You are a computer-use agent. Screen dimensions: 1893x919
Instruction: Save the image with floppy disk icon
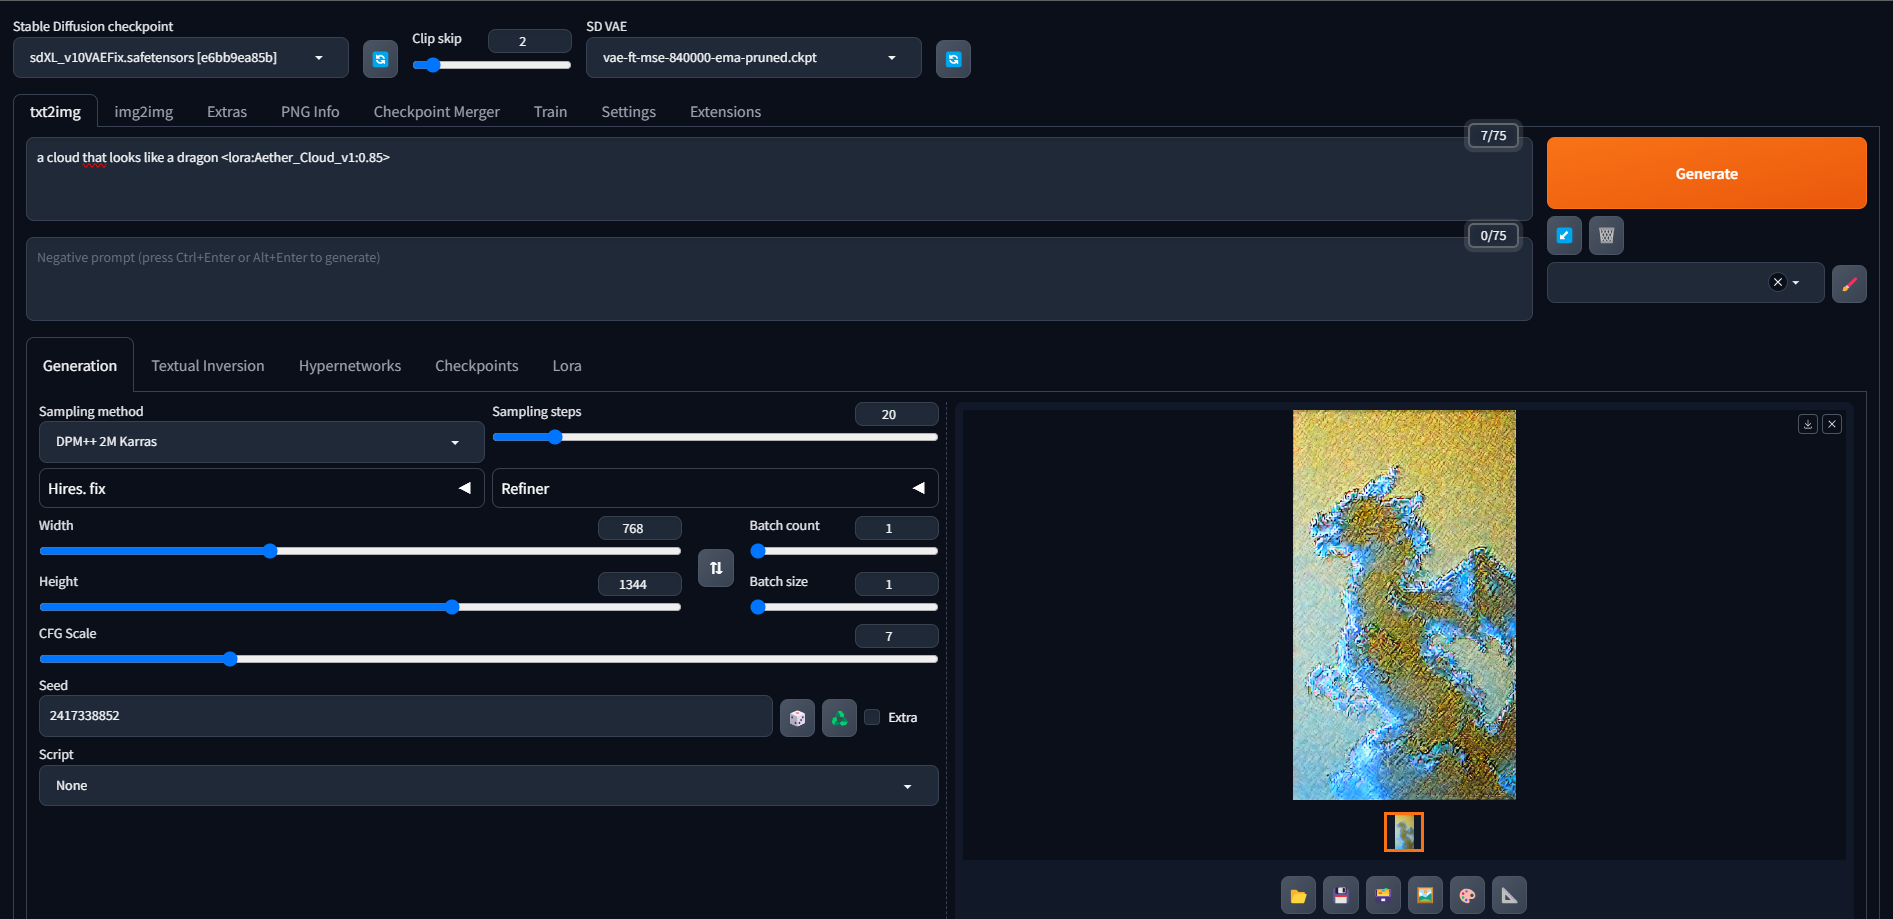pyautogui.click(x=1341, y=896)
